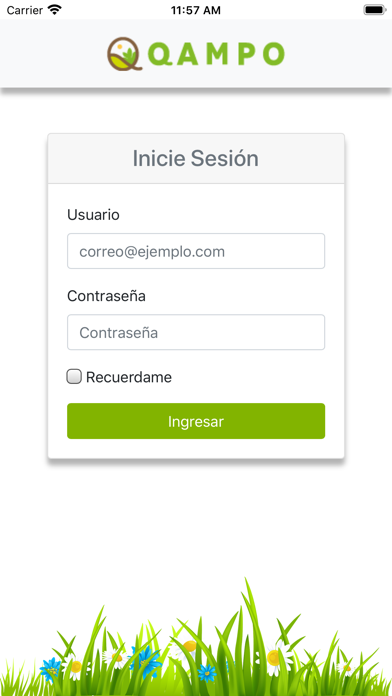Click the yellow daisy on the right
Viewport: 392px width, 696px height.
pos(274,657)
